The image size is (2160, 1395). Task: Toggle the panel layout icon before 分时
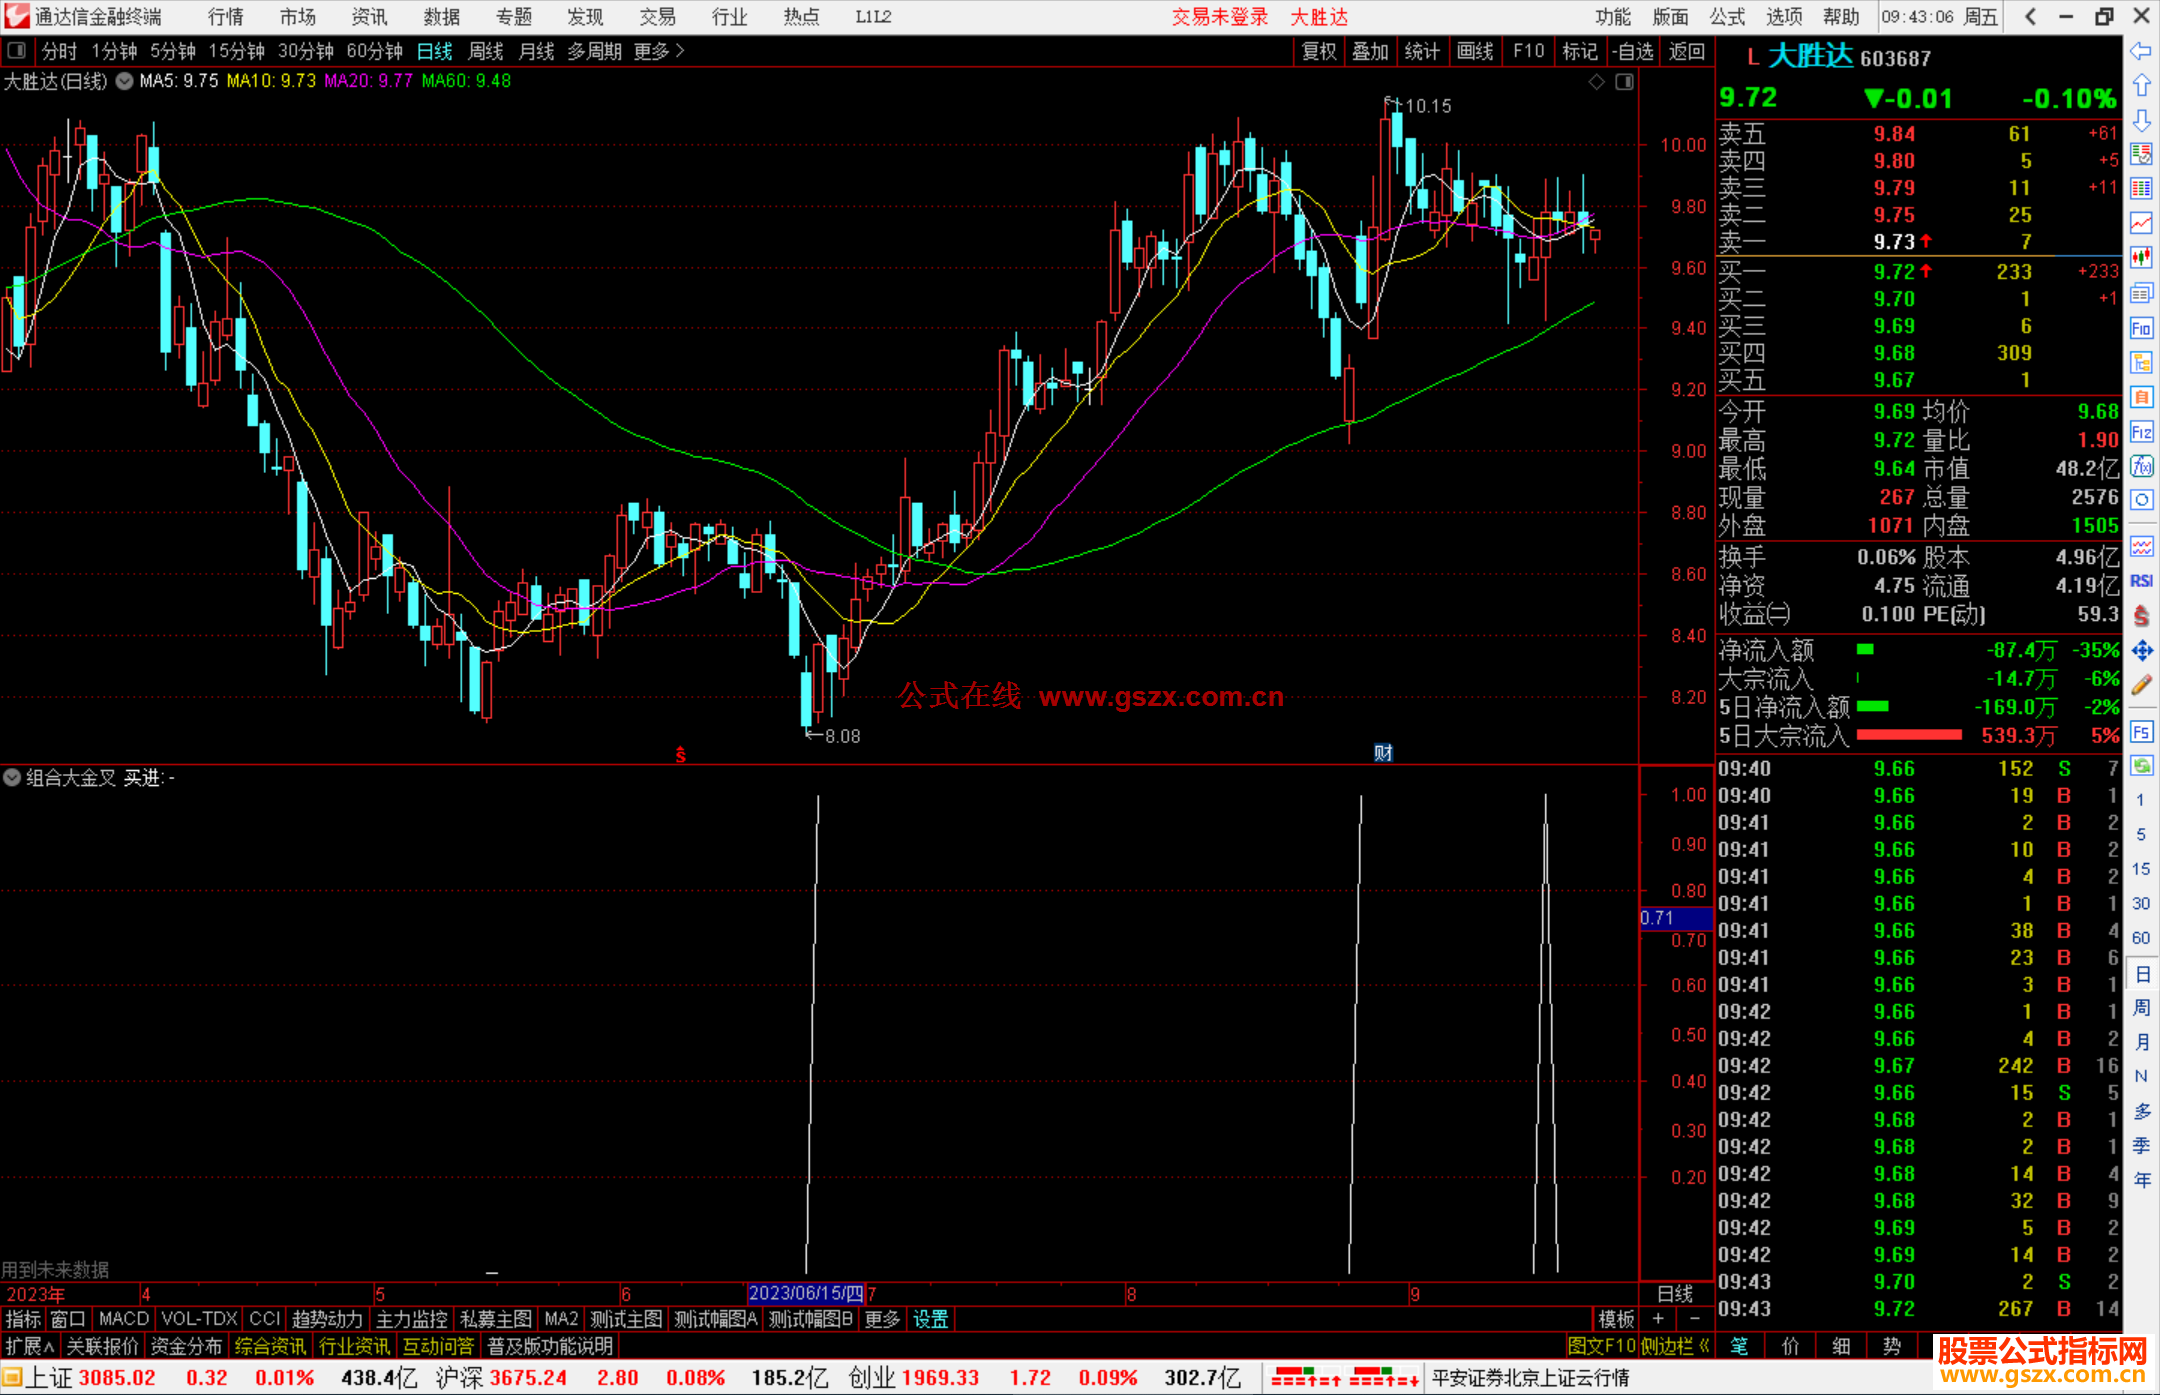(x=16, y=50)
